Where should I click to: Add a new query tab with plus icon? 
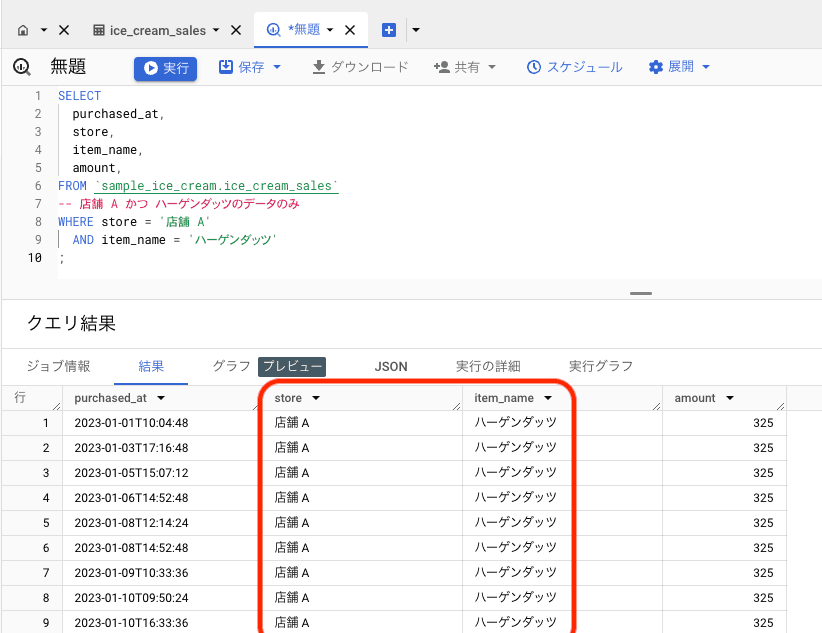click(389, 30)
